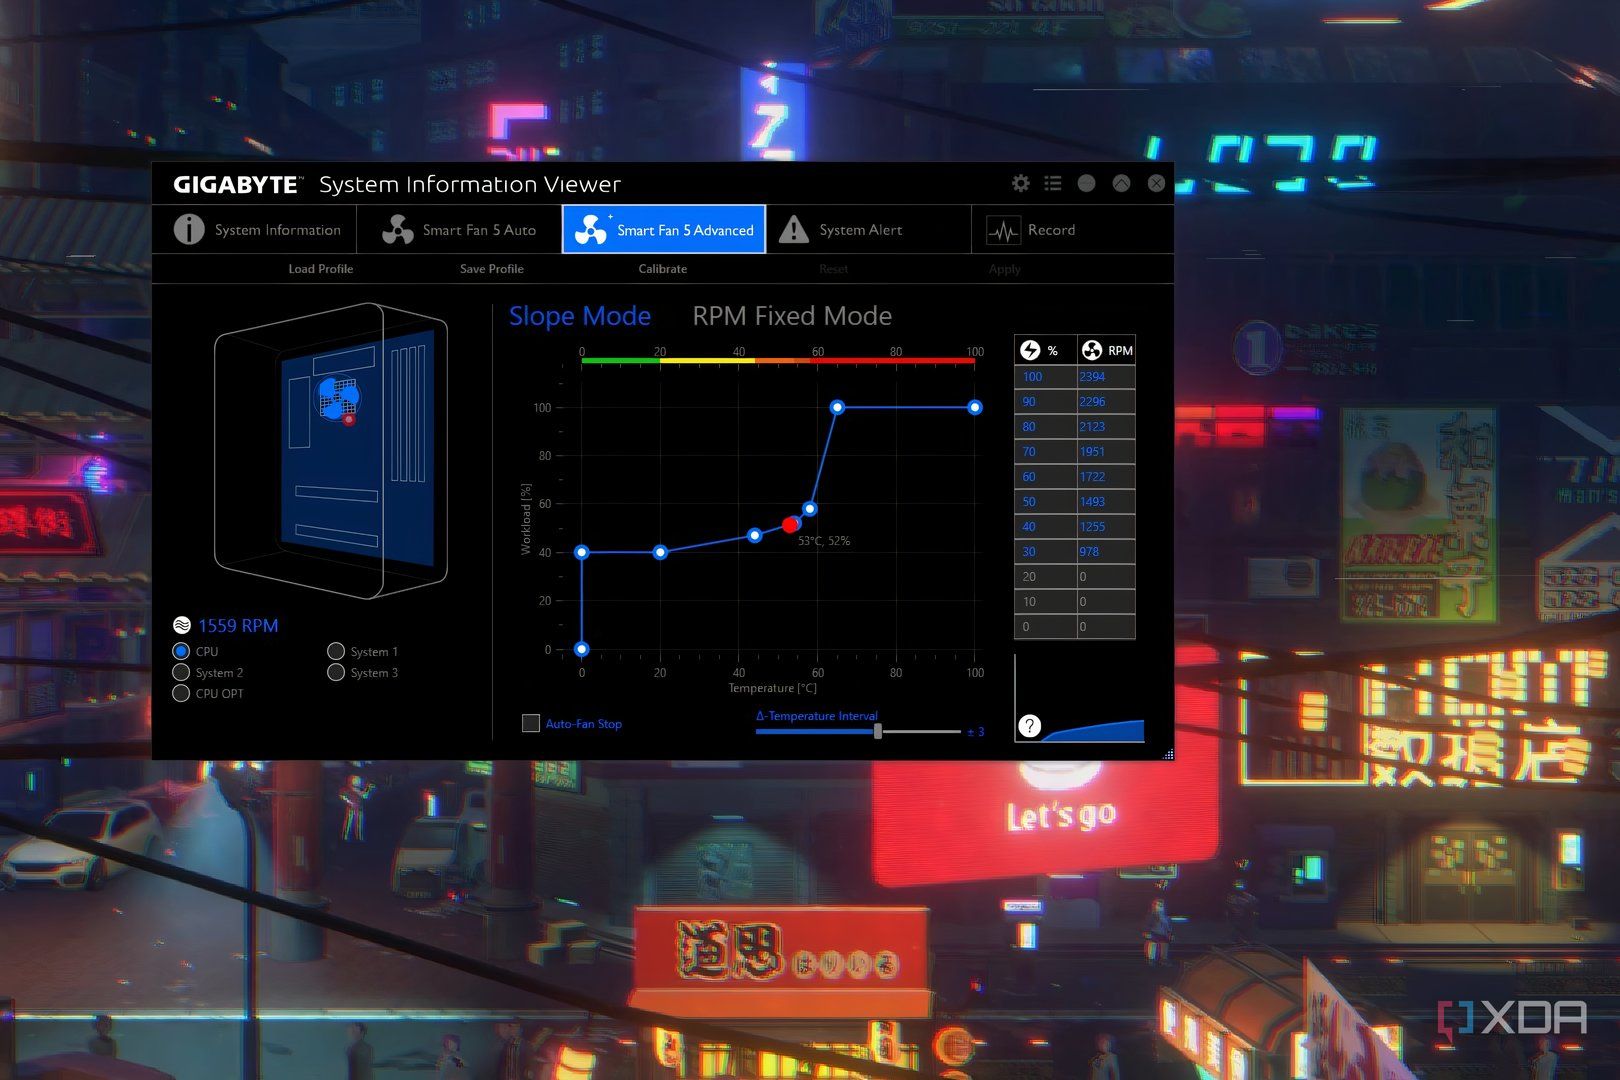Switch to RPM Fixed Mode
This screenshot has width=1620, height=1080.
point(791,316)
